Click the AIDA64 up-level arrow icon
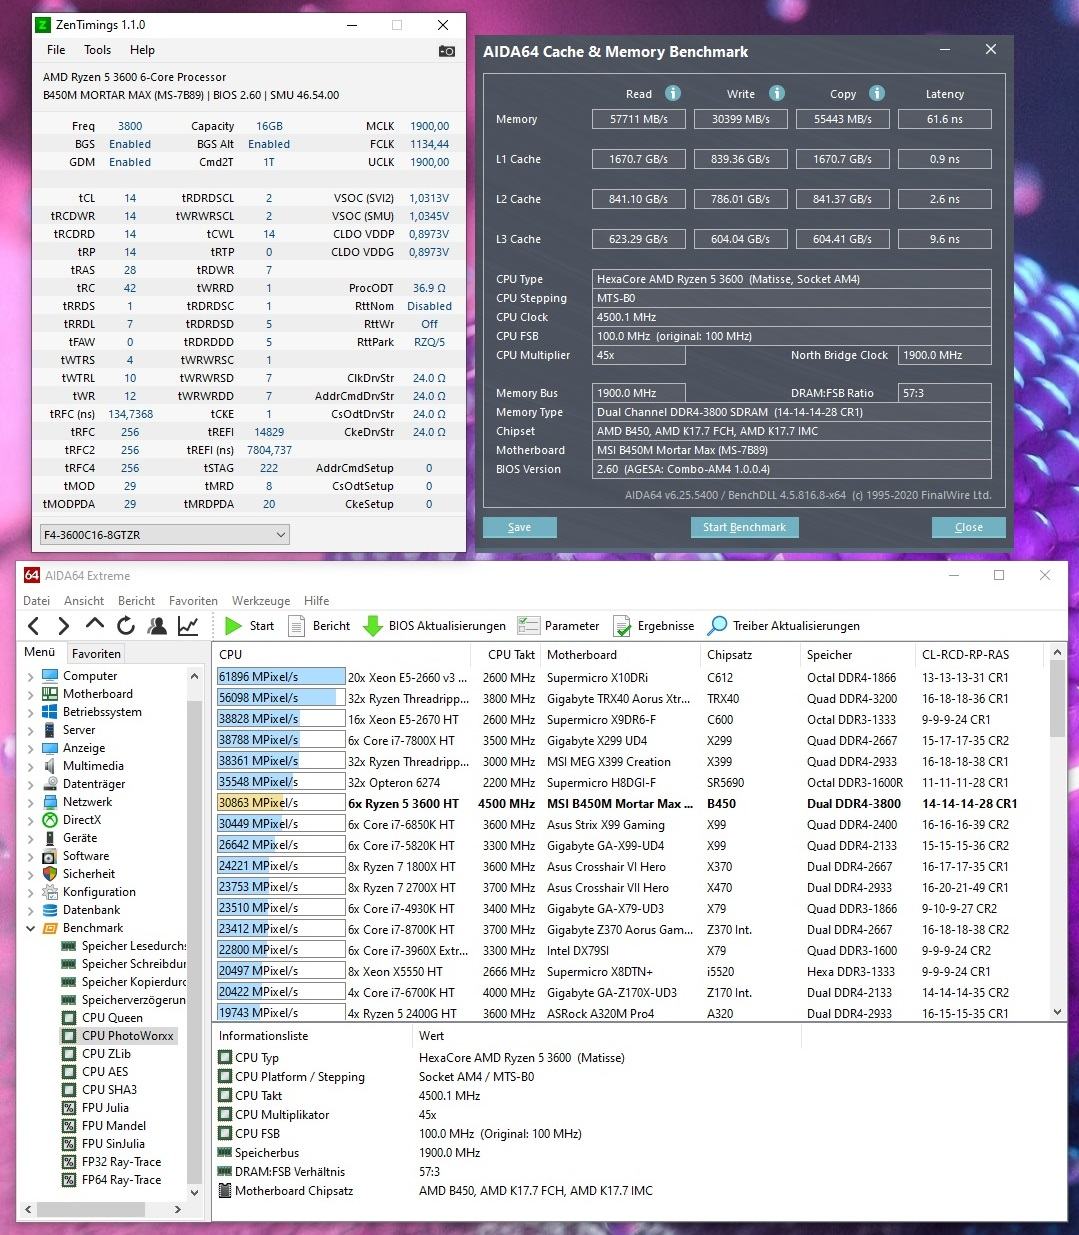The image size is (1079, 1235). click(x=95, y=625)
